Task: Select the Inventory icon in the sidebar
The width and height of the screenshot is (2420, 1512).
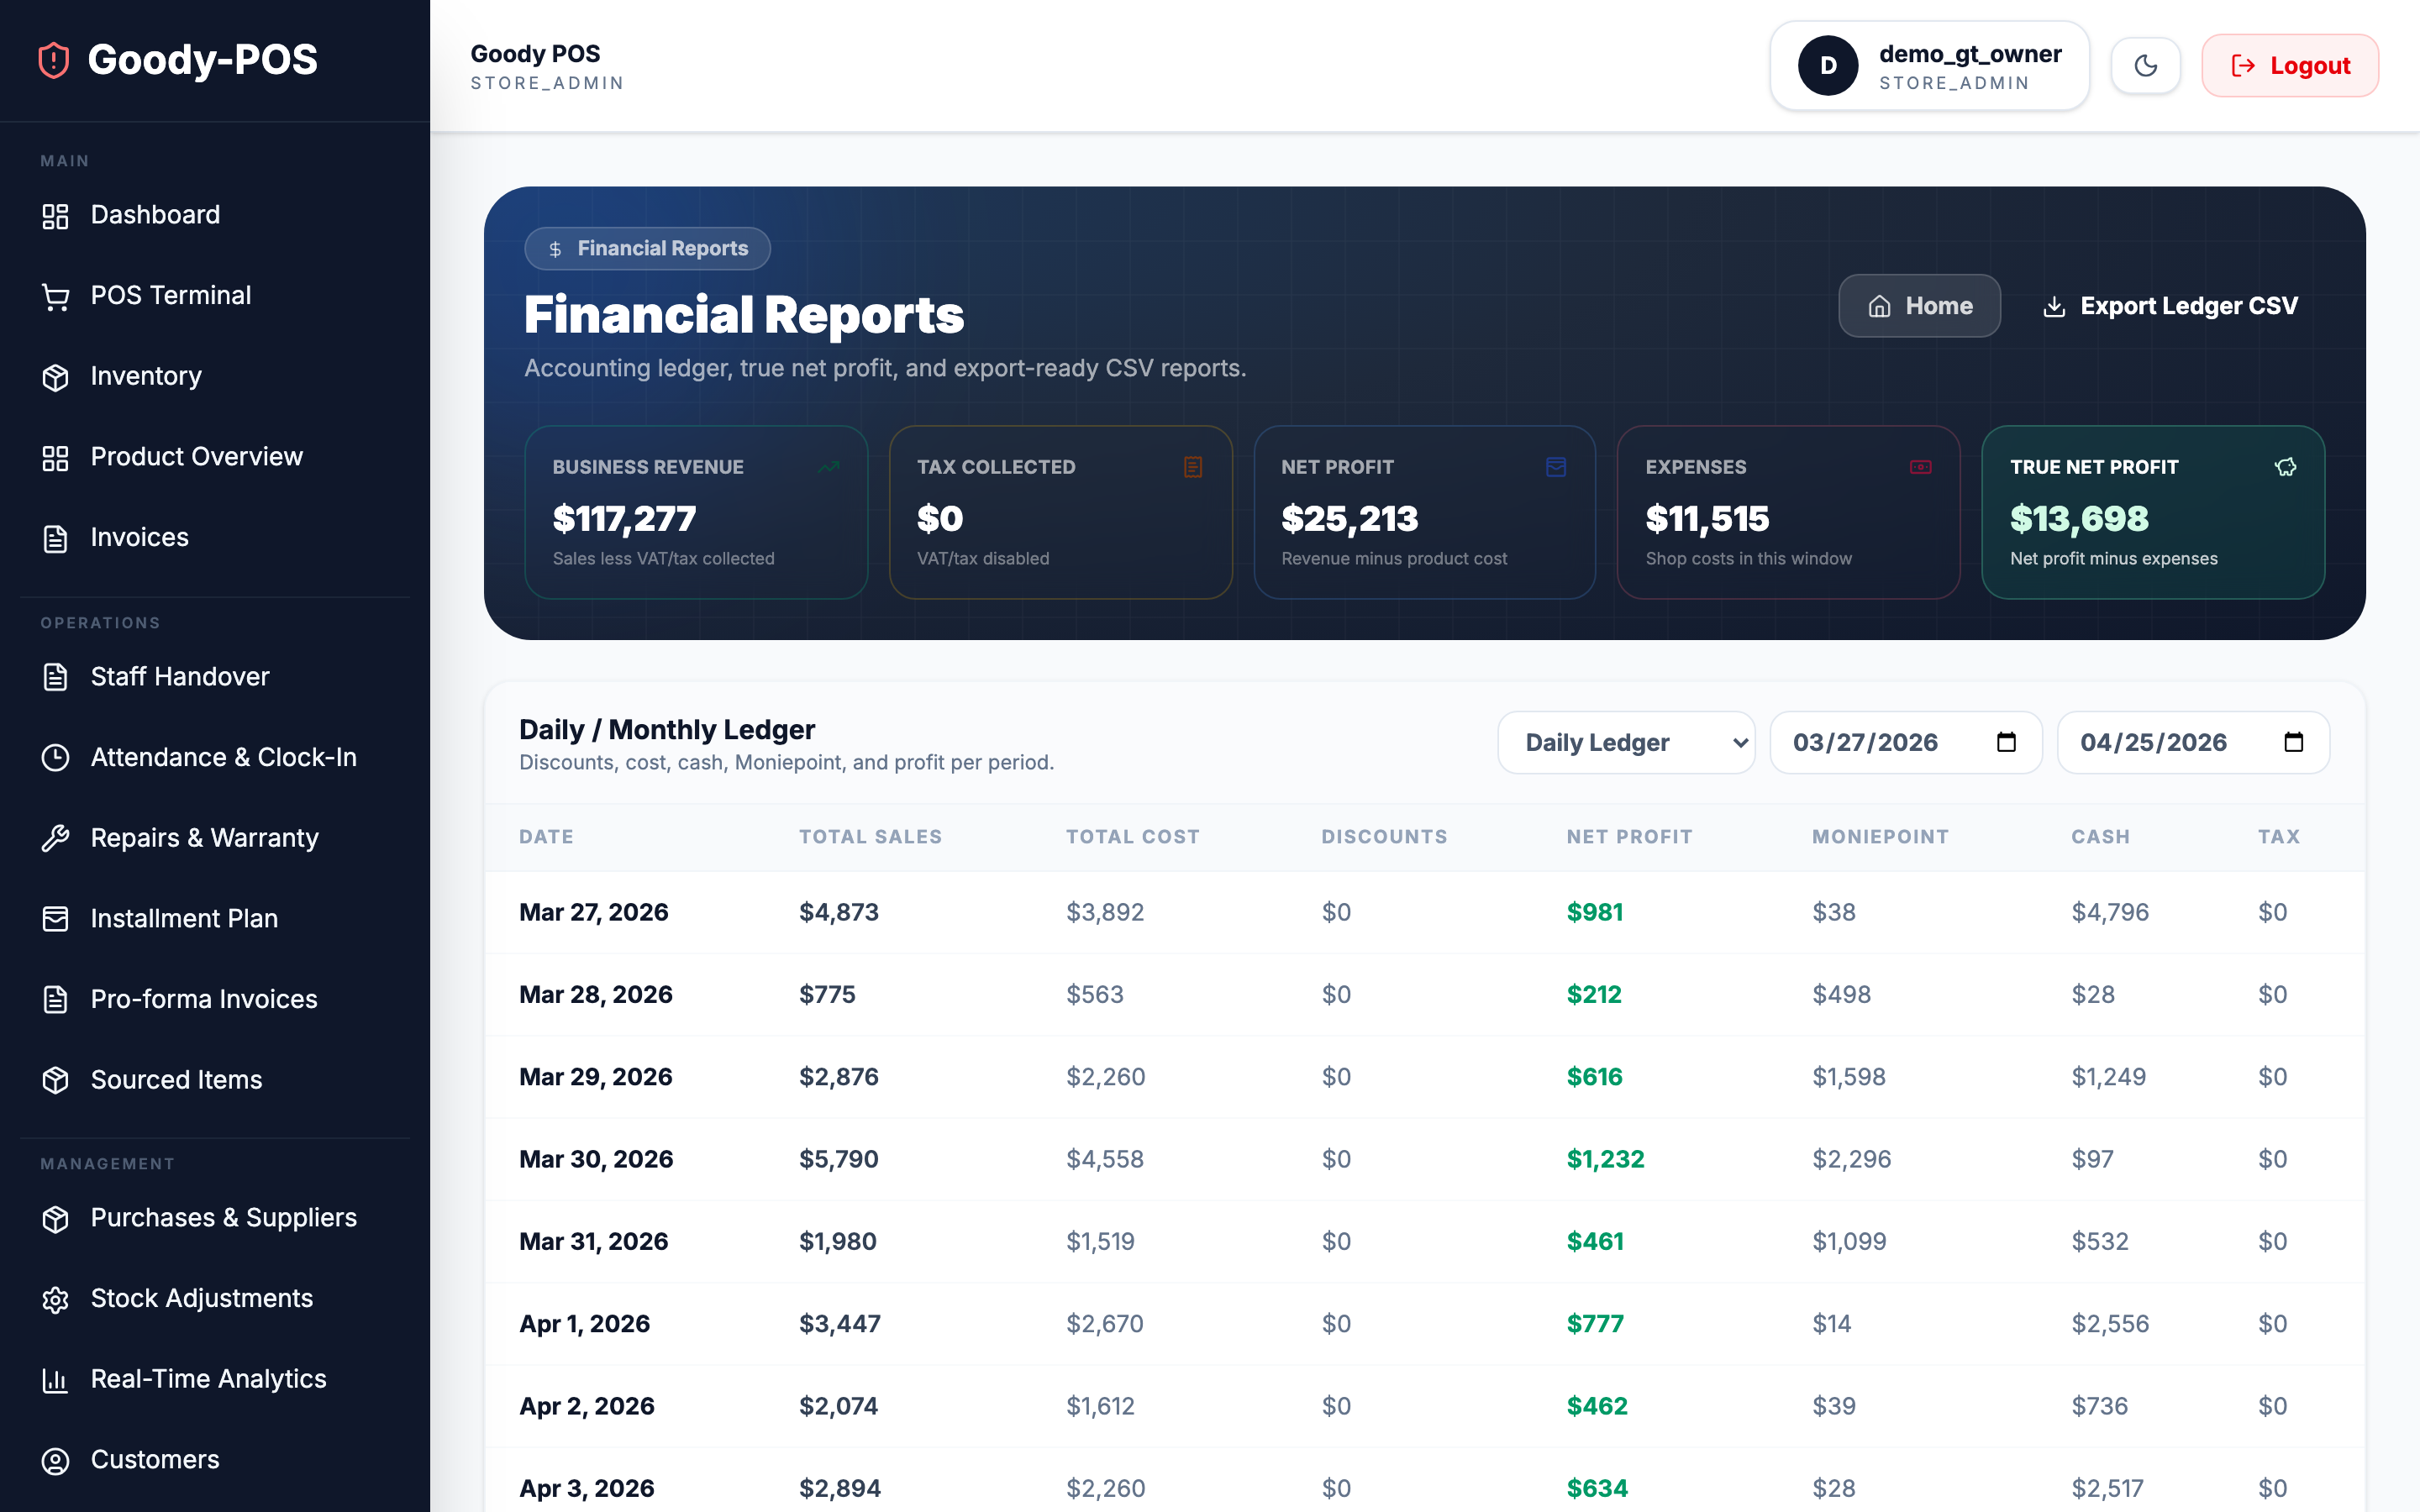Action: (55, 376)
